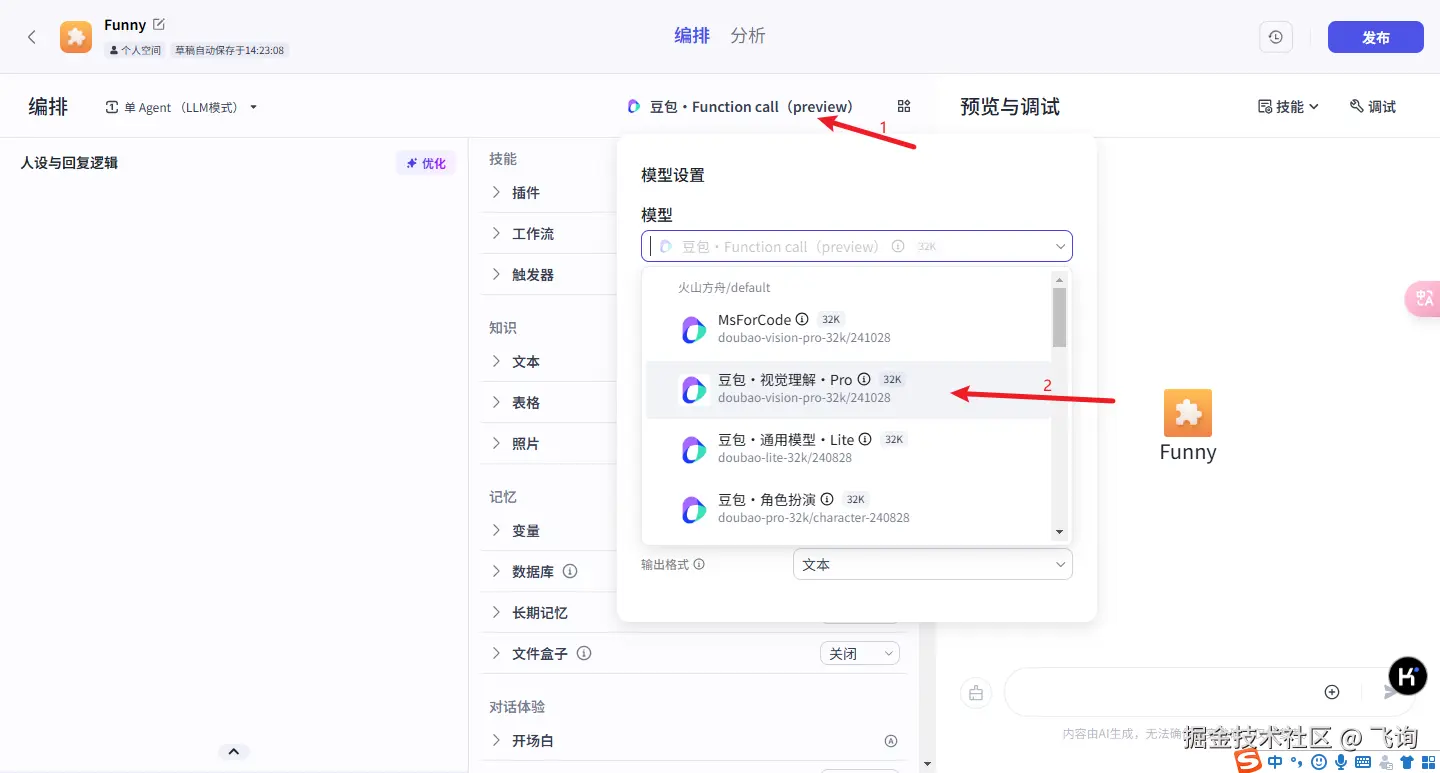The height and width of the screenshot is (773, 1440).
Task: Click the model search input field
Action: click(x=856, y=246)
